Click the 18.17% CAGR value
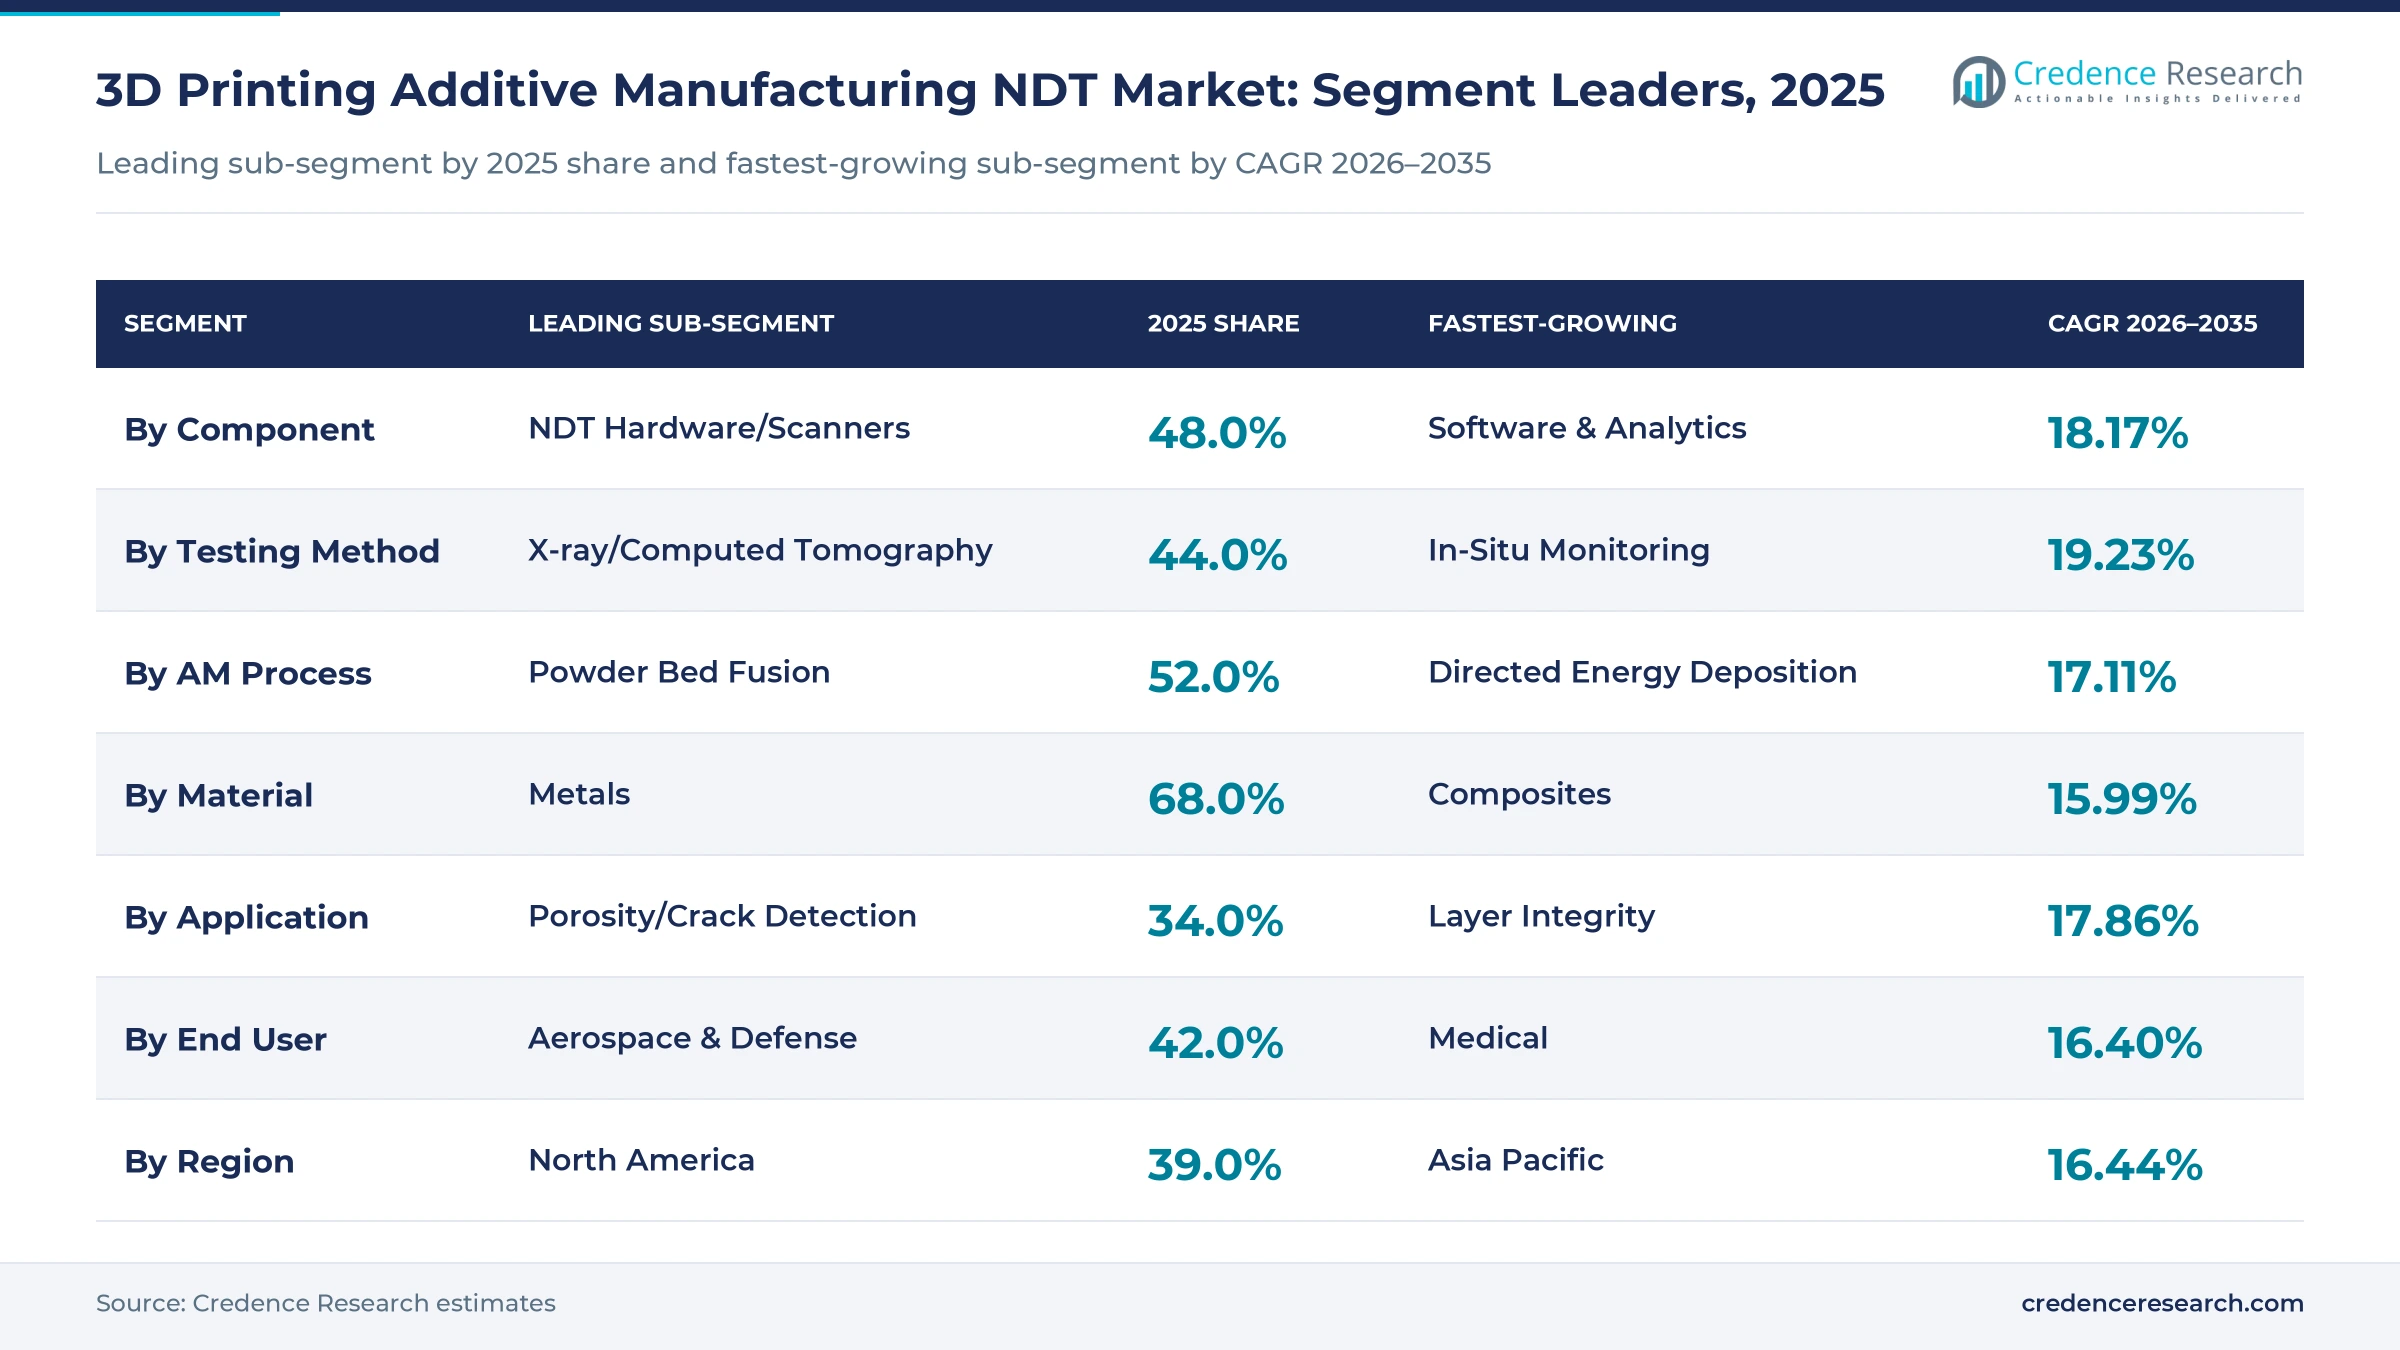 point(2117,433)
